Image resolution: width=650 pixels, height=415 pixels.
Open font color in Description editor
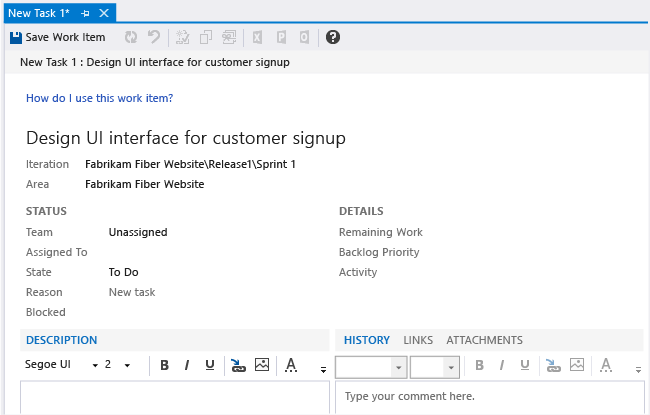point(291,365)
